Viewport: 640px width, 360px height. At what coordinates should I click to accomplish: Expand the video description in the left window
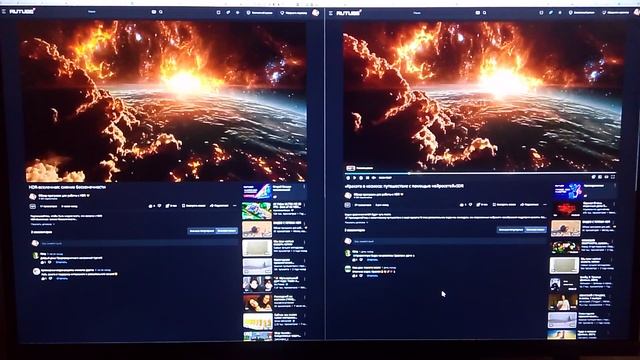point(42,224)
